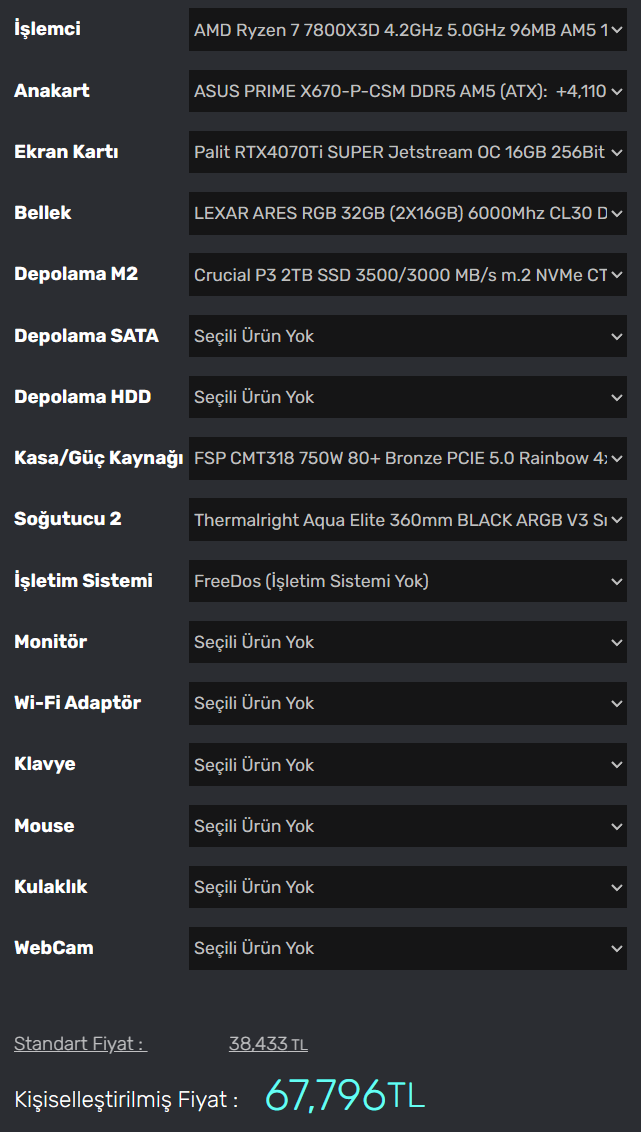
Task: Open the Klavye keyboard dropdown
Action: click(x=407, y=765)
